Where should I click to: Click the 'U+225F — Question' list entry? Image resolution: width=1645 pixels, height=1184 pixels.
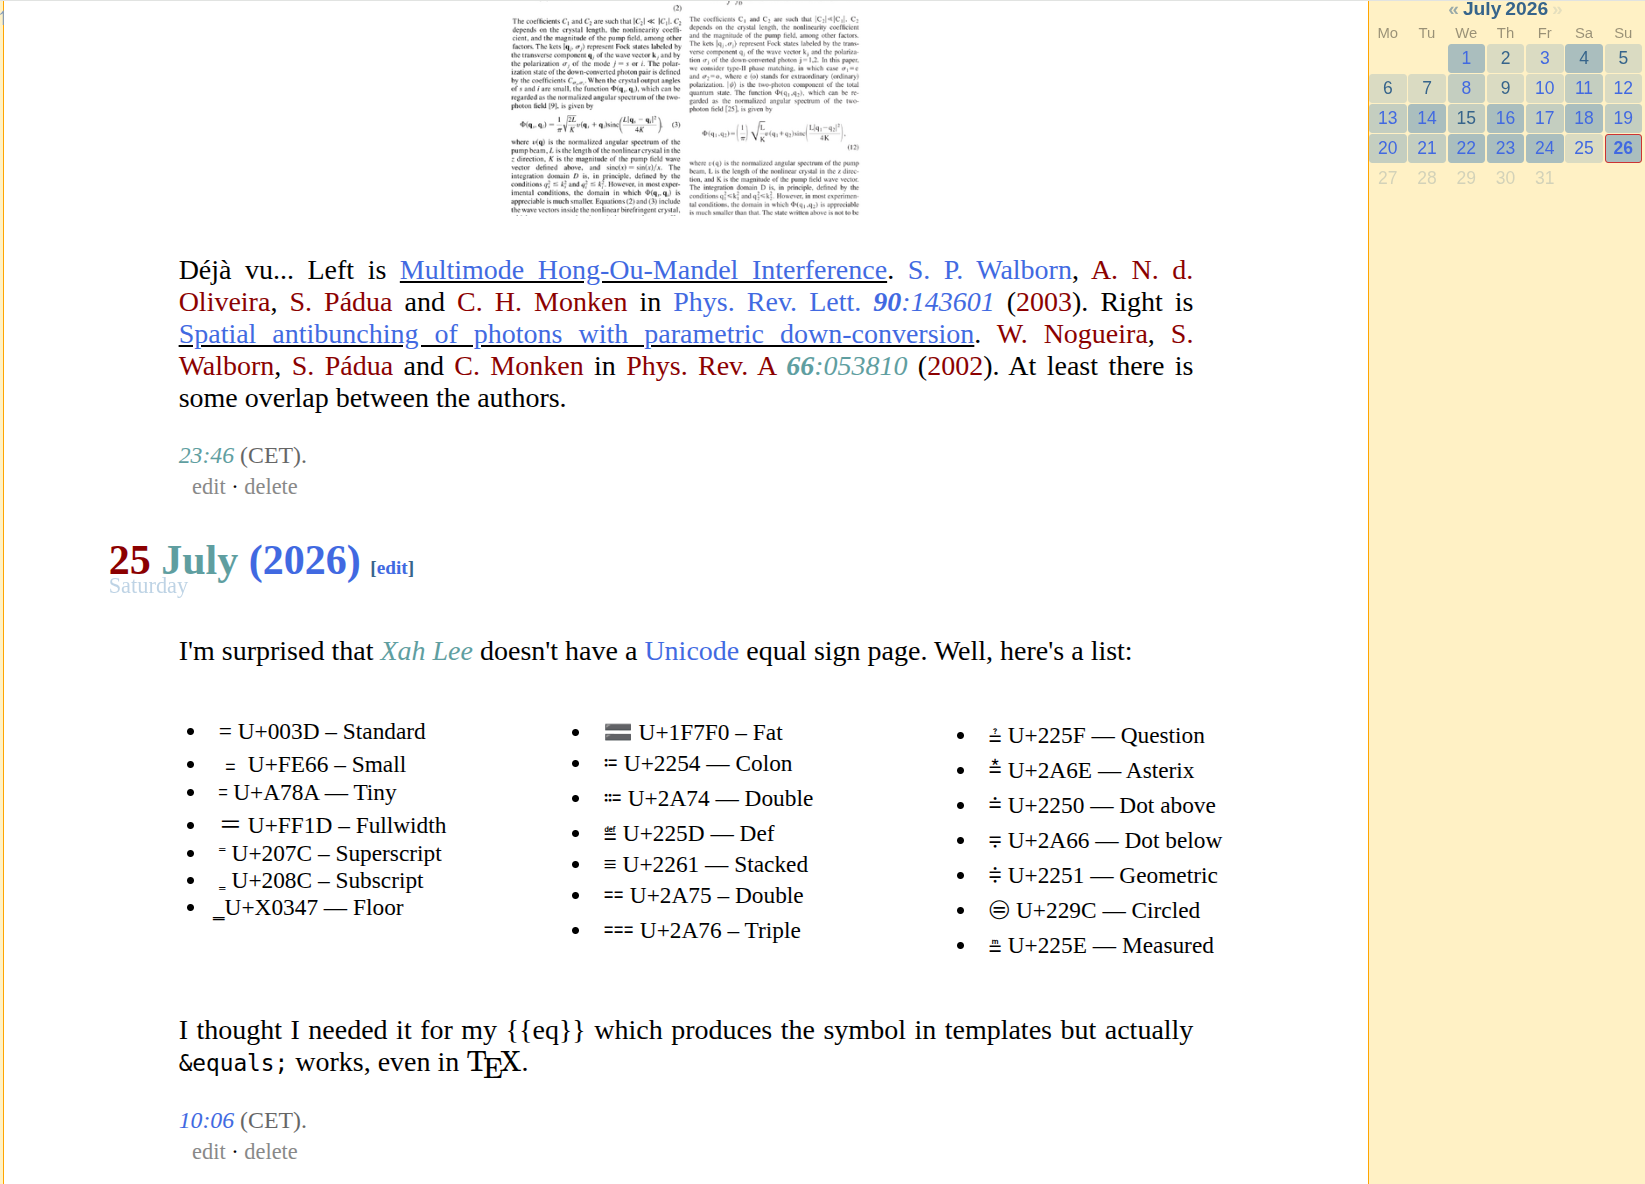tap(1096, 735)
